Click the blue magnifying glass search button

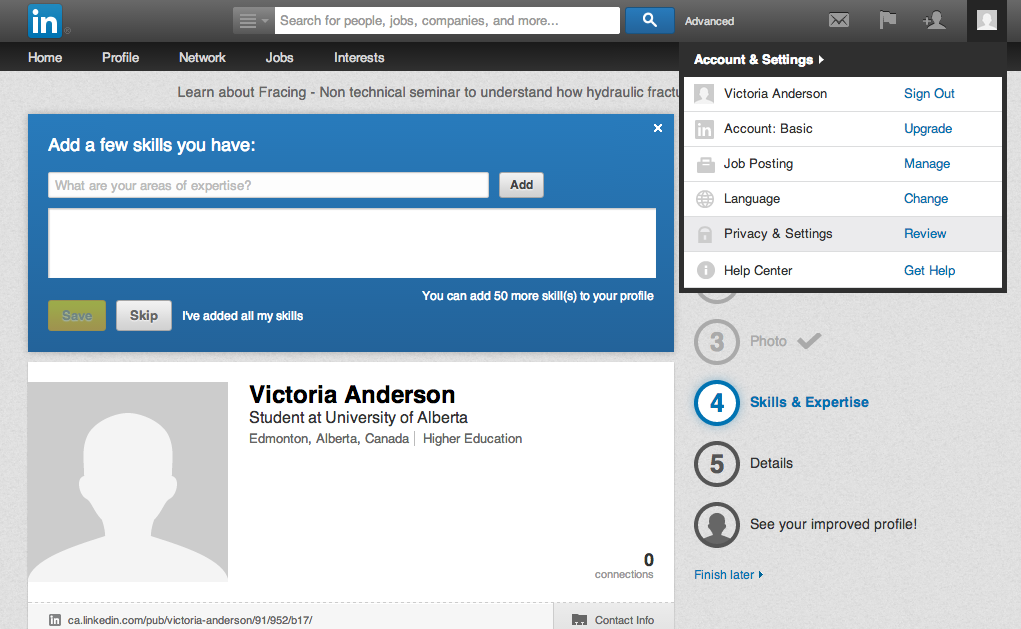tap(649, 21)
